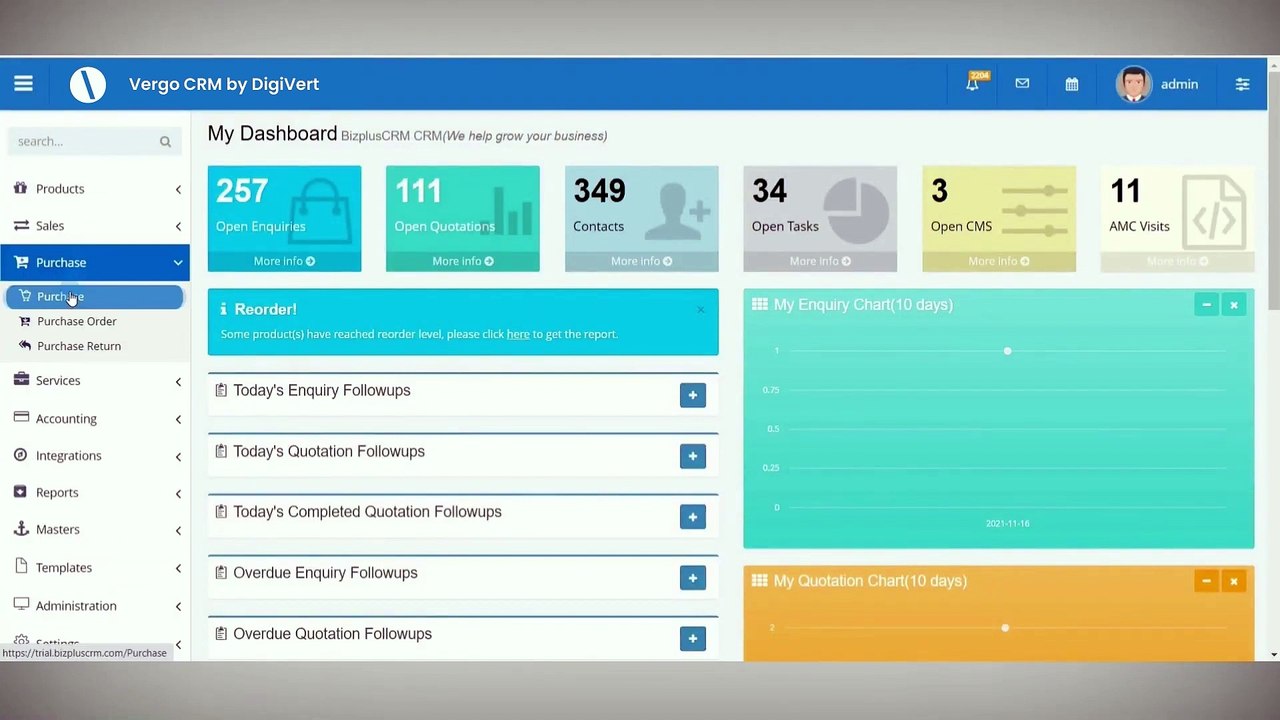1280x720 pixels.
Task: Click the Integrations icon in sidebar
Action: [21, 455]
